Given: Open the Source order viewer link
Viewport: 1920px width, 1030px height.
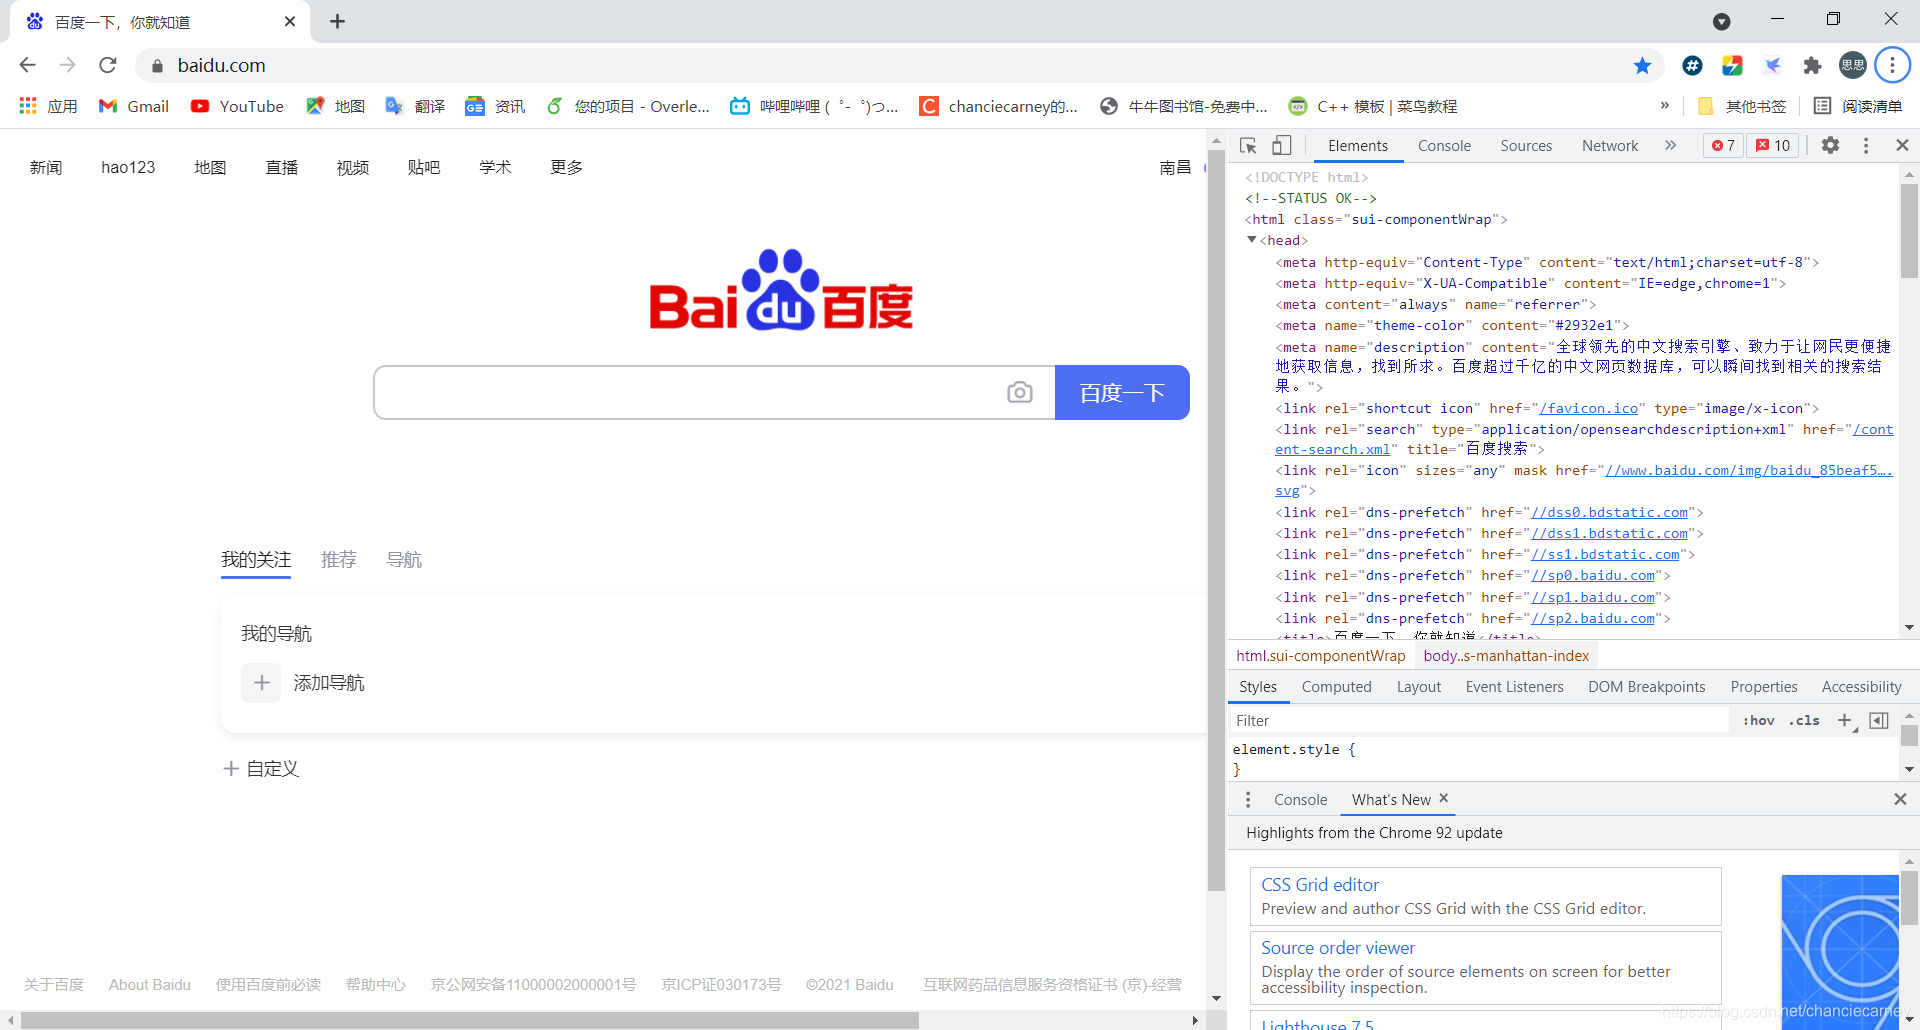Looking at the screenshot, I should click(x=1337, y=948).
